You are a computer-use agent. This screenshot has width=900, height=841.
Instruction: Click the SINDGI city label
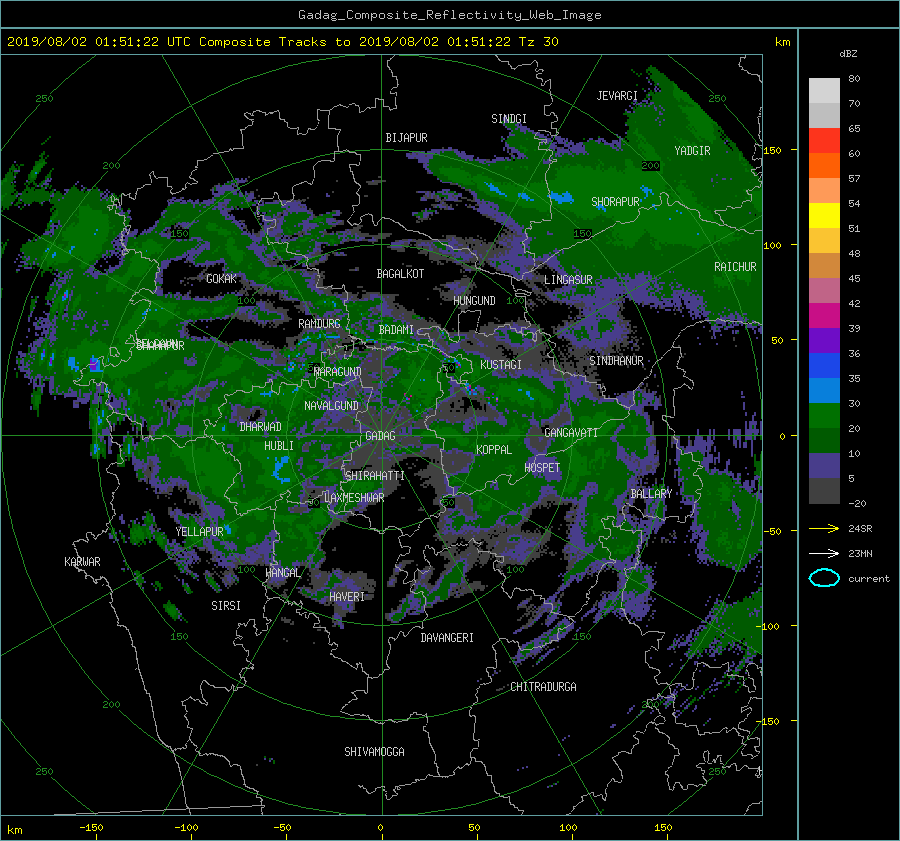pyautogui.click(x=509, y=119)
